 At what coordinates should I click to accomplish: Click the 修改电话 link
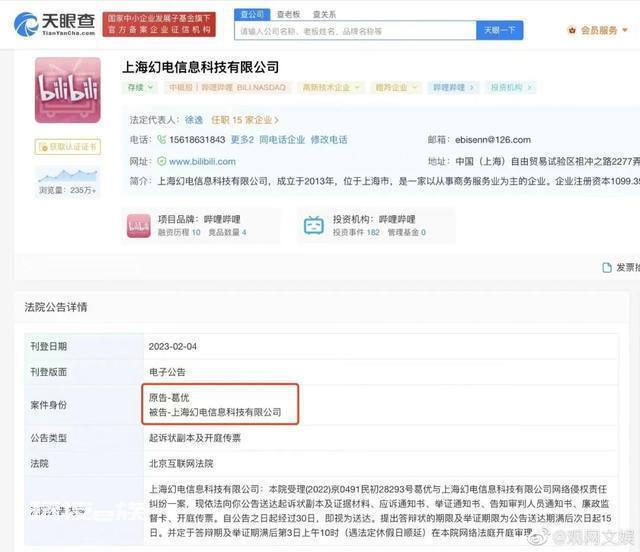point(329,140)
